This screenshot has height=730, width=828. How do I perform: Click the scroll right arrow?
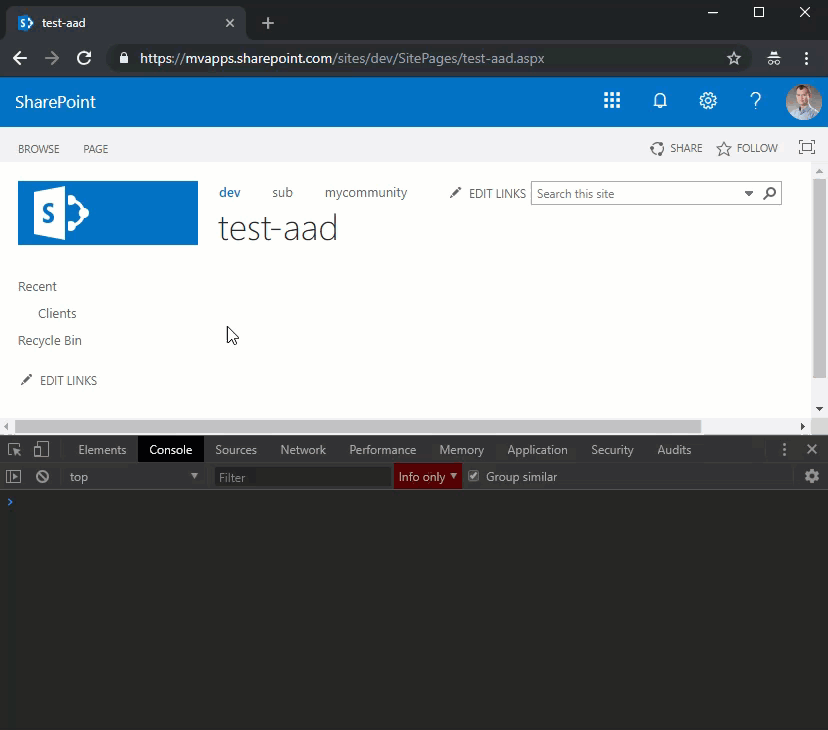pos(803,426)
